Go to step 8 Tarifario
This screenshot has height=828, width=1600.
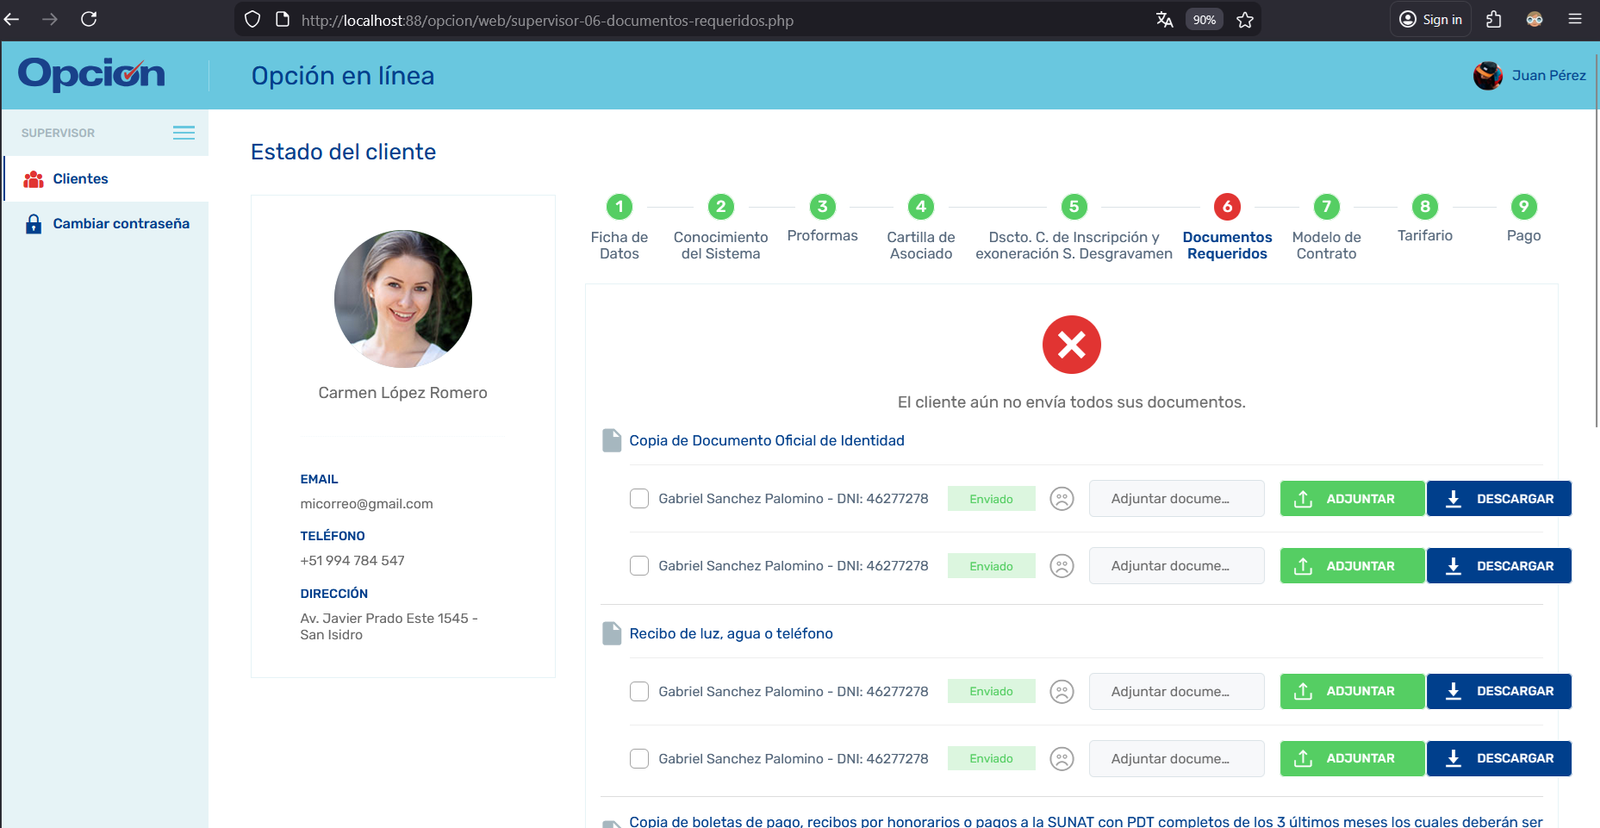[1425, 219]
